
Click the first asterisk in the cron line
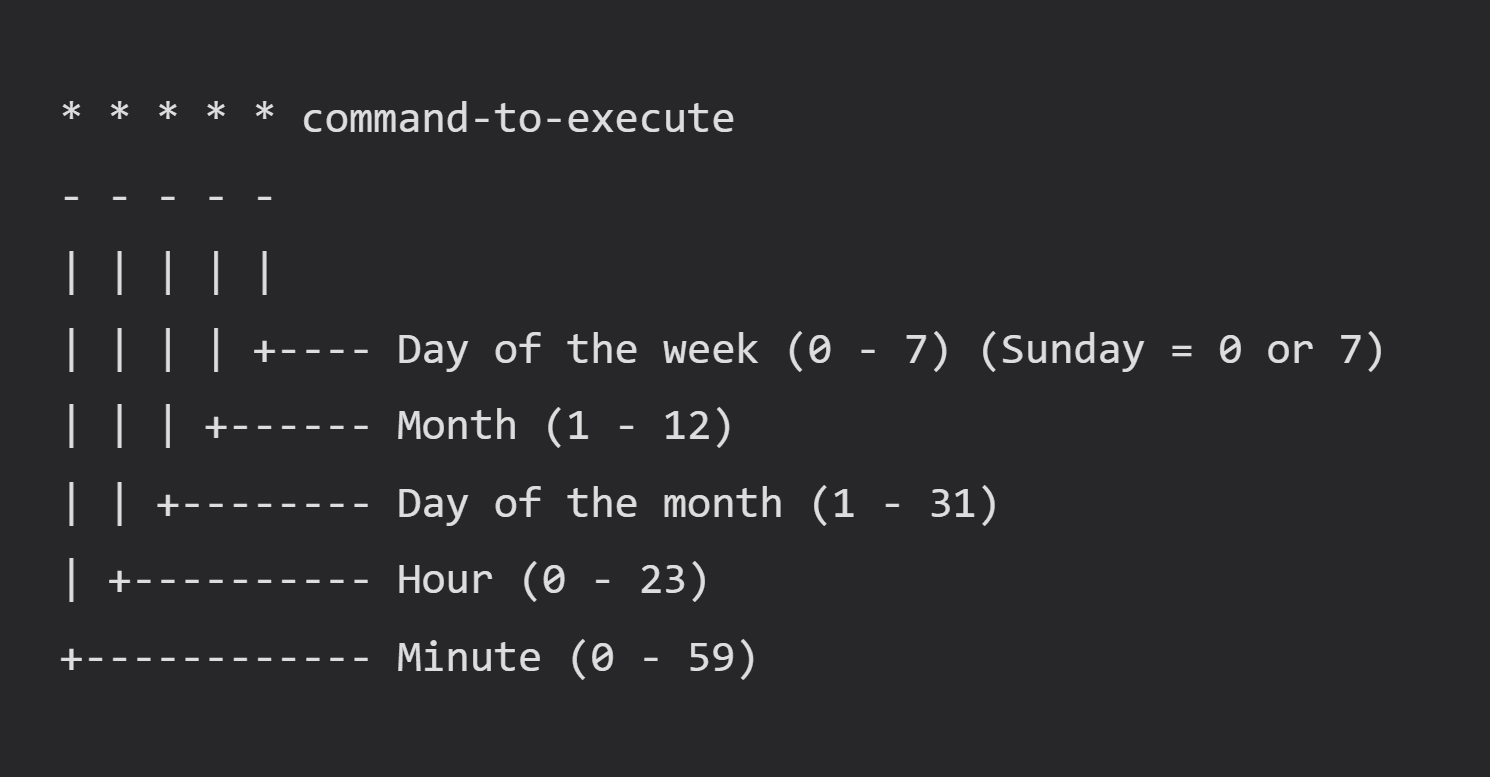click(x=71, y=113)
